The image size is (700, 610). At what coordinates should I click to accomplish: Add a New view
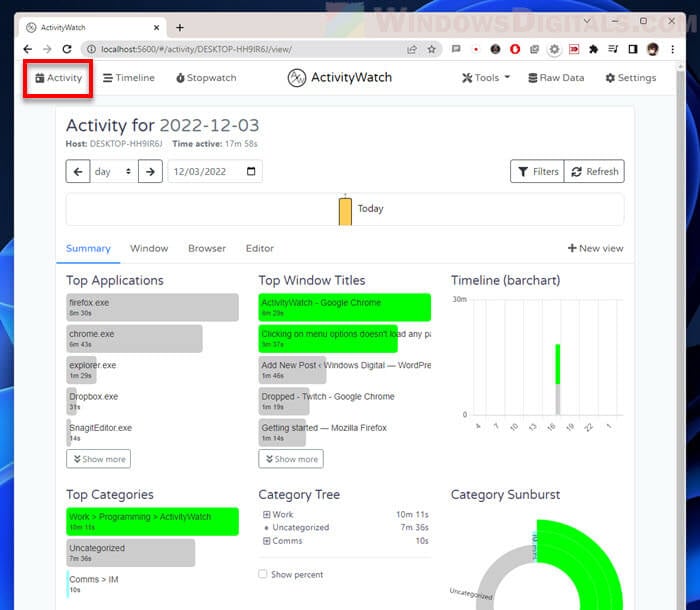tap(596, 249)
